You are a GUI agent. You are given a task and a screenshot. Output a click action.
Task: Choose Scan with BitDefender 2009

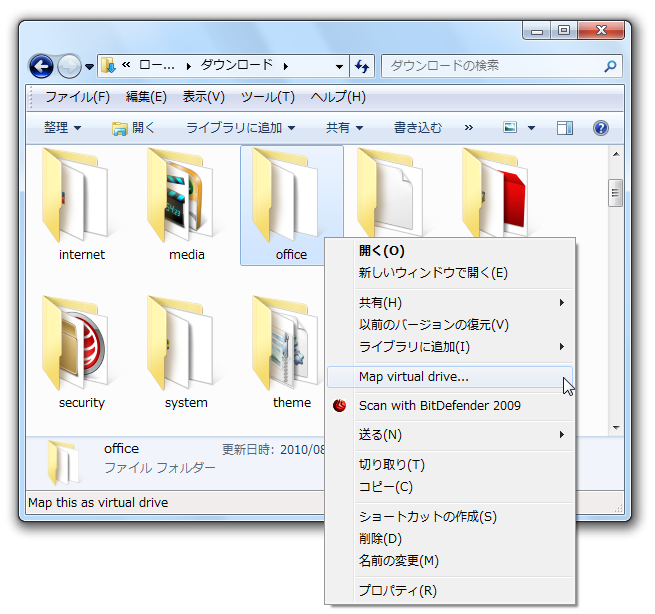tap(450, 406)
